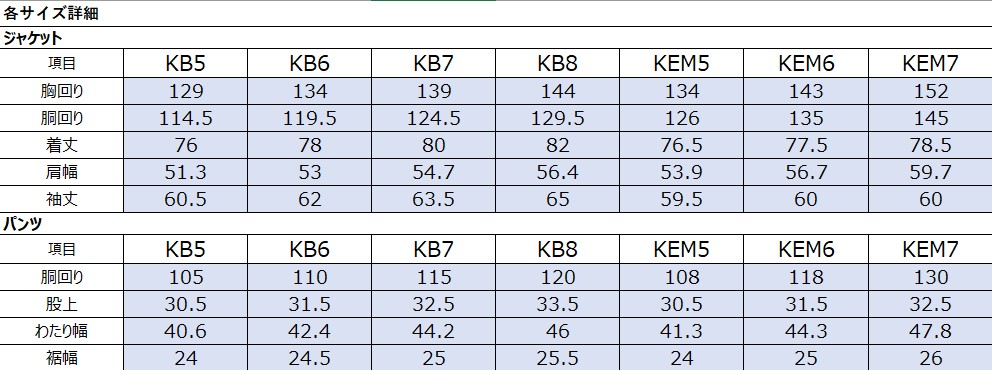Click the わたり幅 value 42.4 cell
The image size is (992, 370).
[x=309, y=331]
